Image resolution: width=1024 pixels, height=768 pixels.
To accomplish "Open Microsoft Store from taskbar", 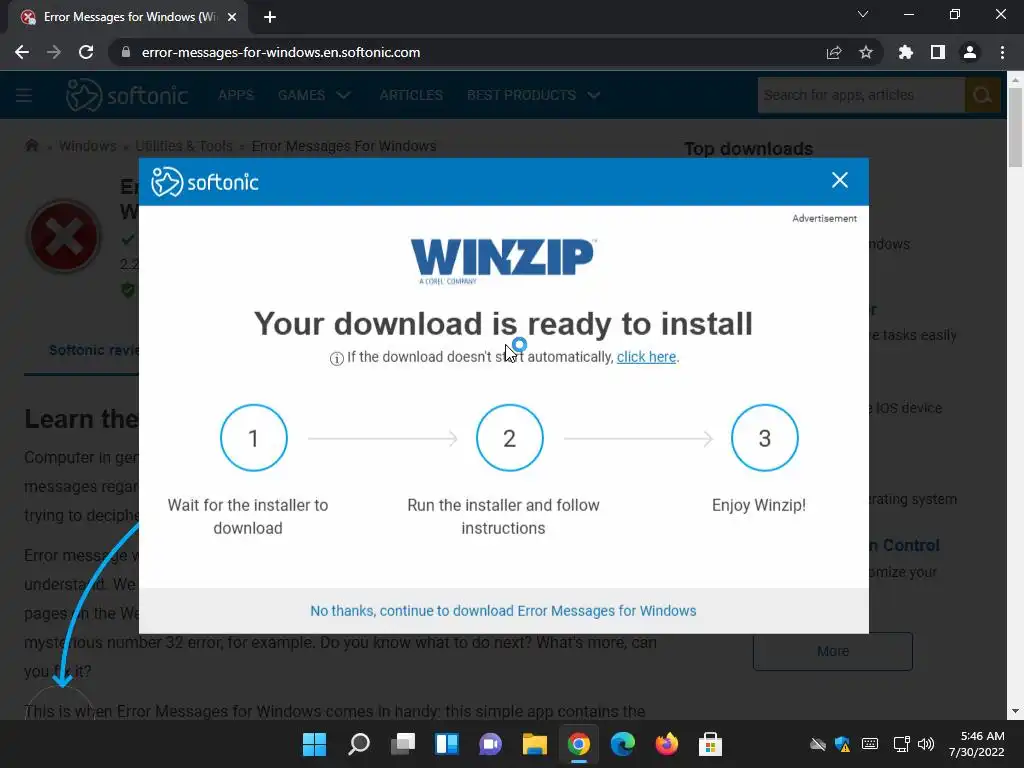I will [x=711, y=744].
